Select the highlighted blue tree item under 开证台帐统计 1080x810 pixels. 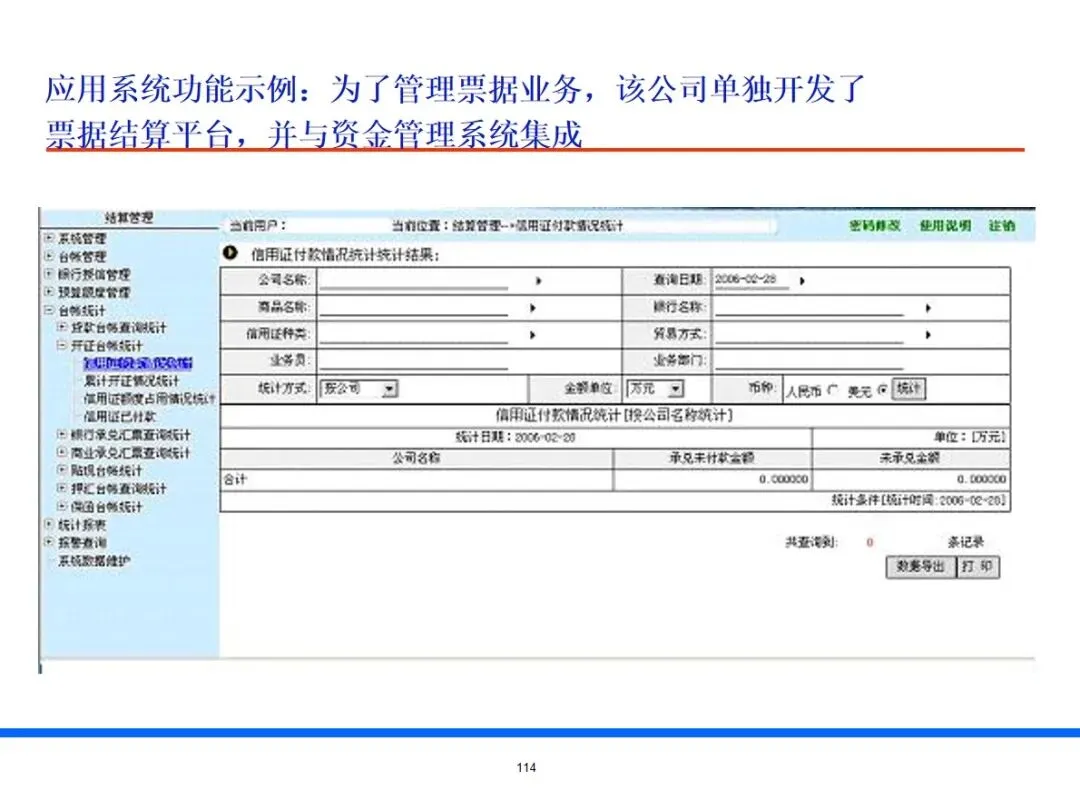click(x=138, y=363)
